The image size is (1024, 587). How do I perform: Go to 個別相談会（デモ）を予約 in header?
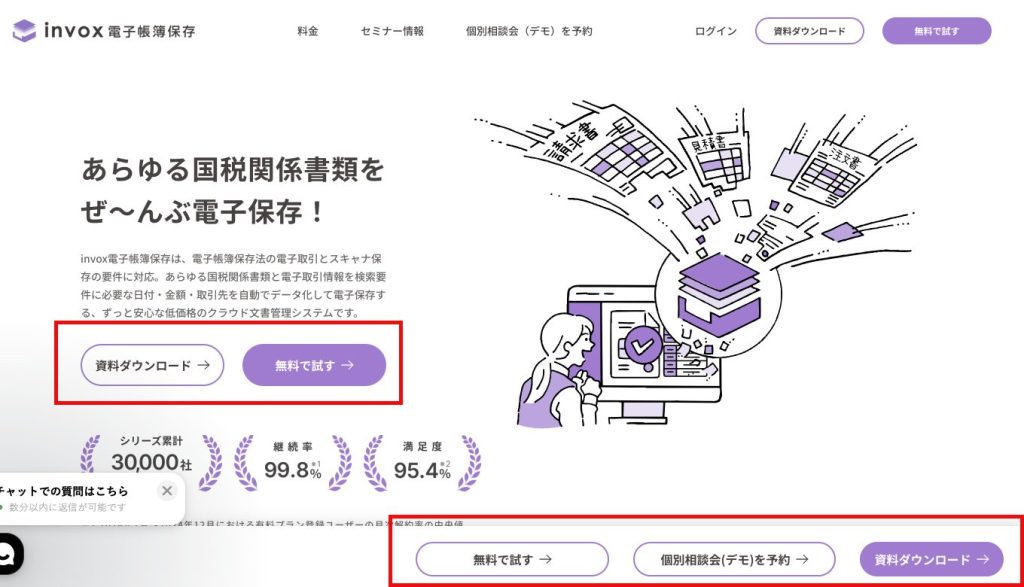[x=529, y=31]
